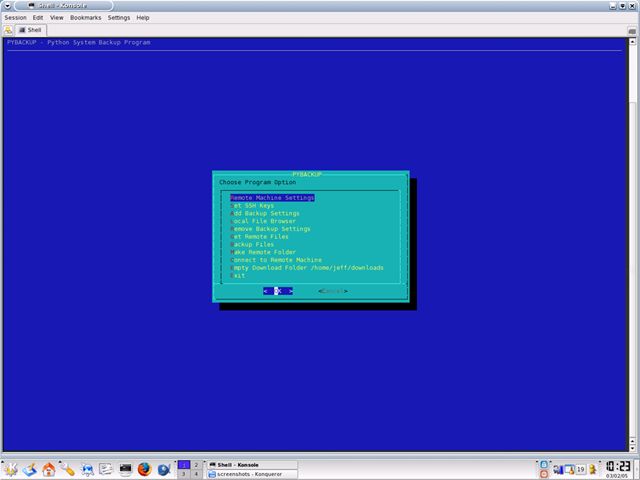Switch to virtual desktop 3
640x480 pixels.
tap(184, 474)
